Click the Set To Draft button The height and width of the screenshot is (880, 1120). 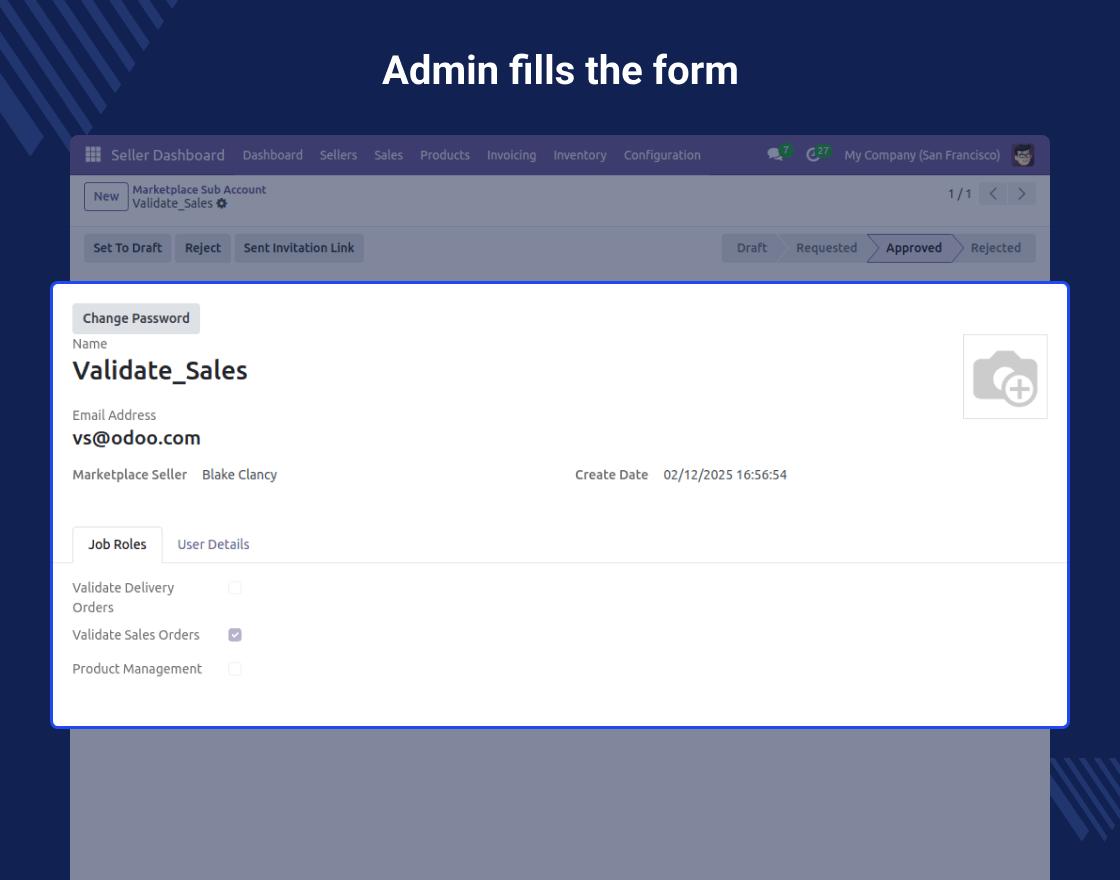128,248
